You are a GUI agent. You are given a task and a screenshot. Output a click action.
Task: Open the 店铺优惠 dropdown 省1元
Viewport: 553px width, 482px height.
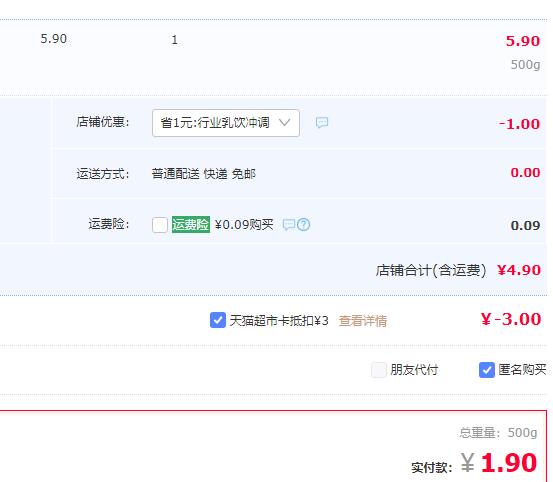(226, 123)
